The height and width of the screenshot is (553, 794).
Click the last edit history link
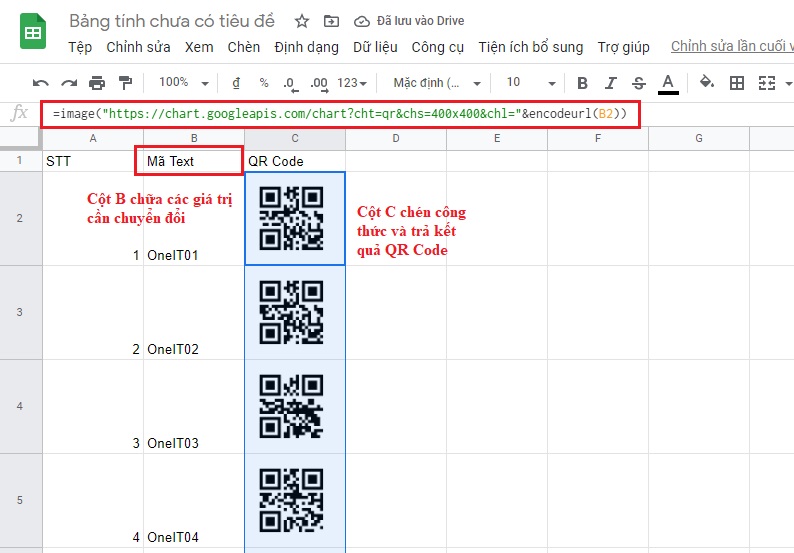coord(731,47)
